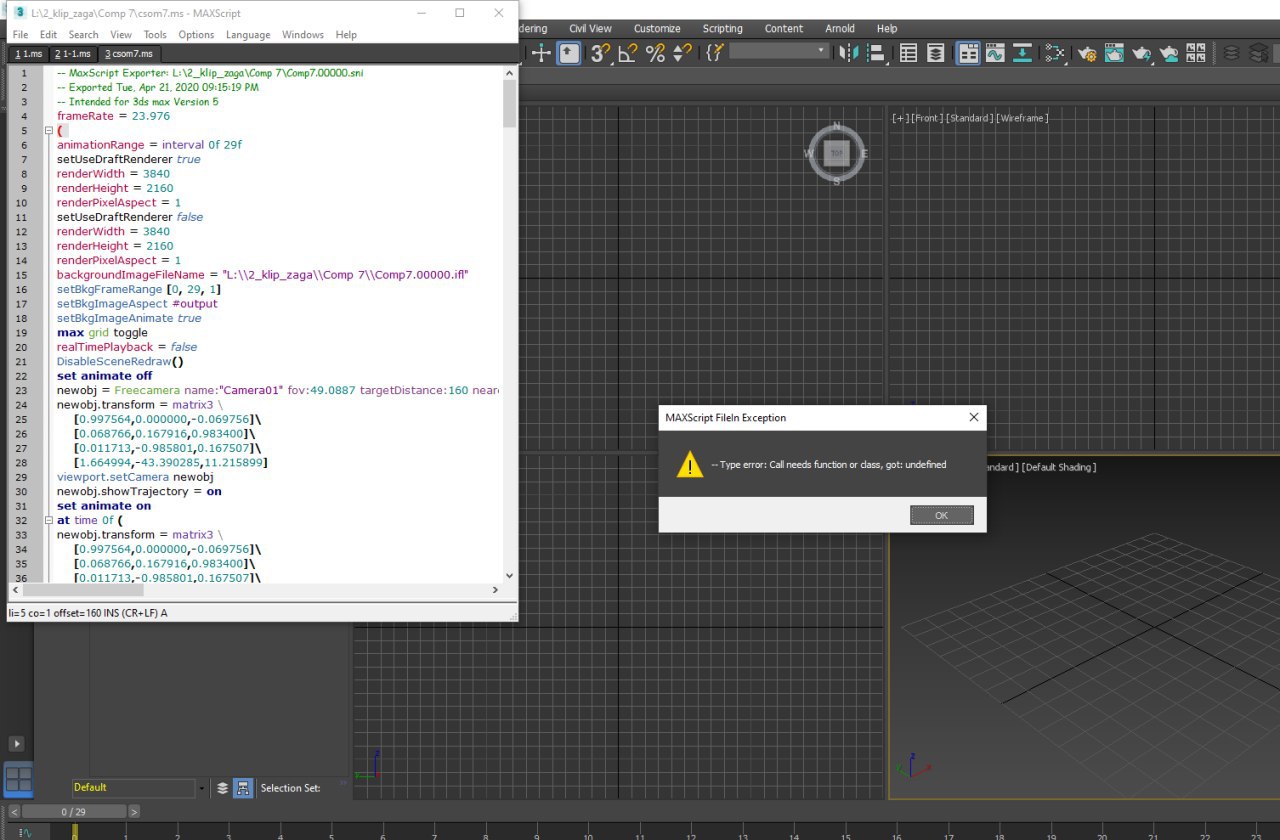Screen dimensions: 1280x840
Task: Open the Autodesk gallery grid icon
Action: click(x=1195, y=53)
